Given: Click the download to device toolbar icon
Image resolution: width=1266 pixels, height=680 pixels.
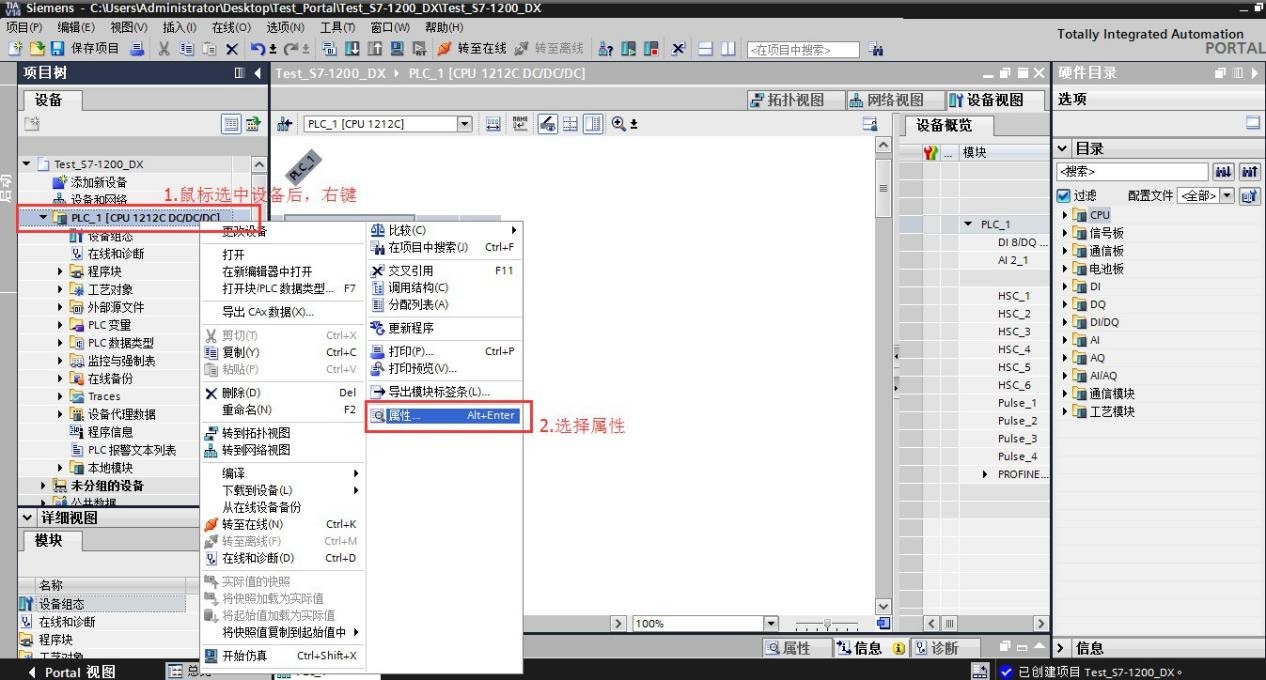Looking at the screenshot, I should 352,49.
